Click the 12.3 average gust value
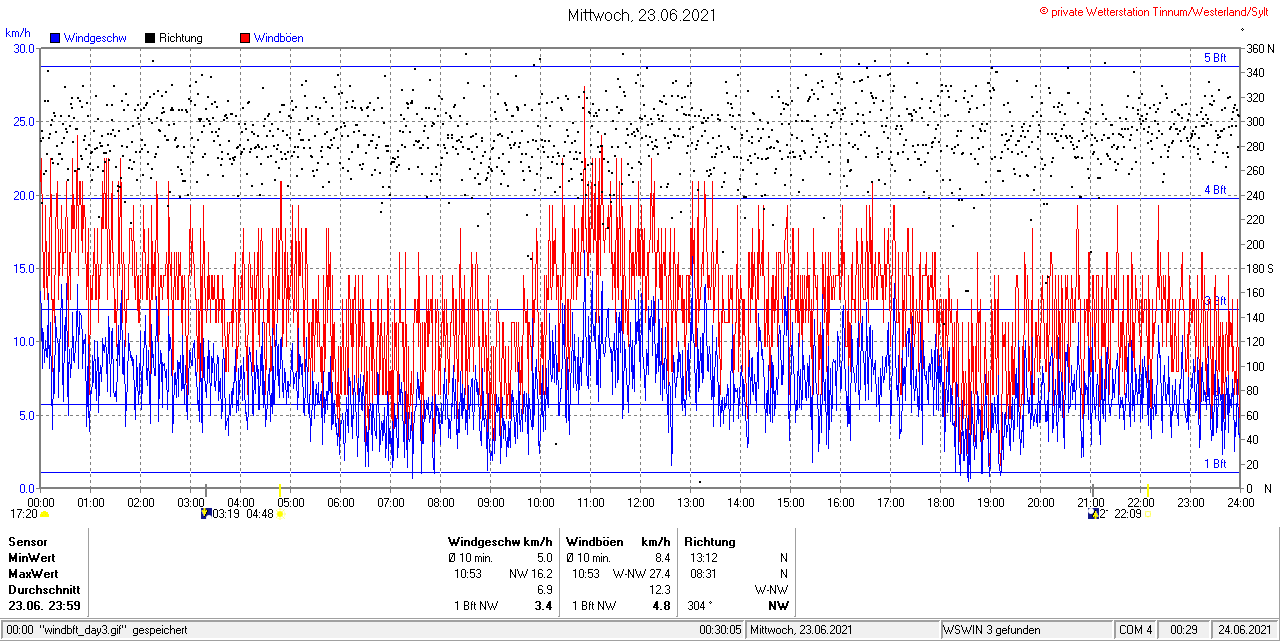 [x=659, y=589]
